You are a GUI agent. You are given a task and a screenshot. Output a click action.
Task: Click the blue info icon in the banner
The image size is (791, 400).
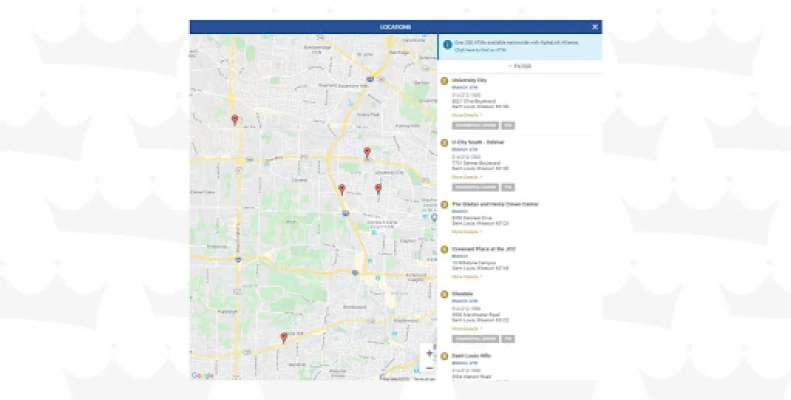coord(447,45)
